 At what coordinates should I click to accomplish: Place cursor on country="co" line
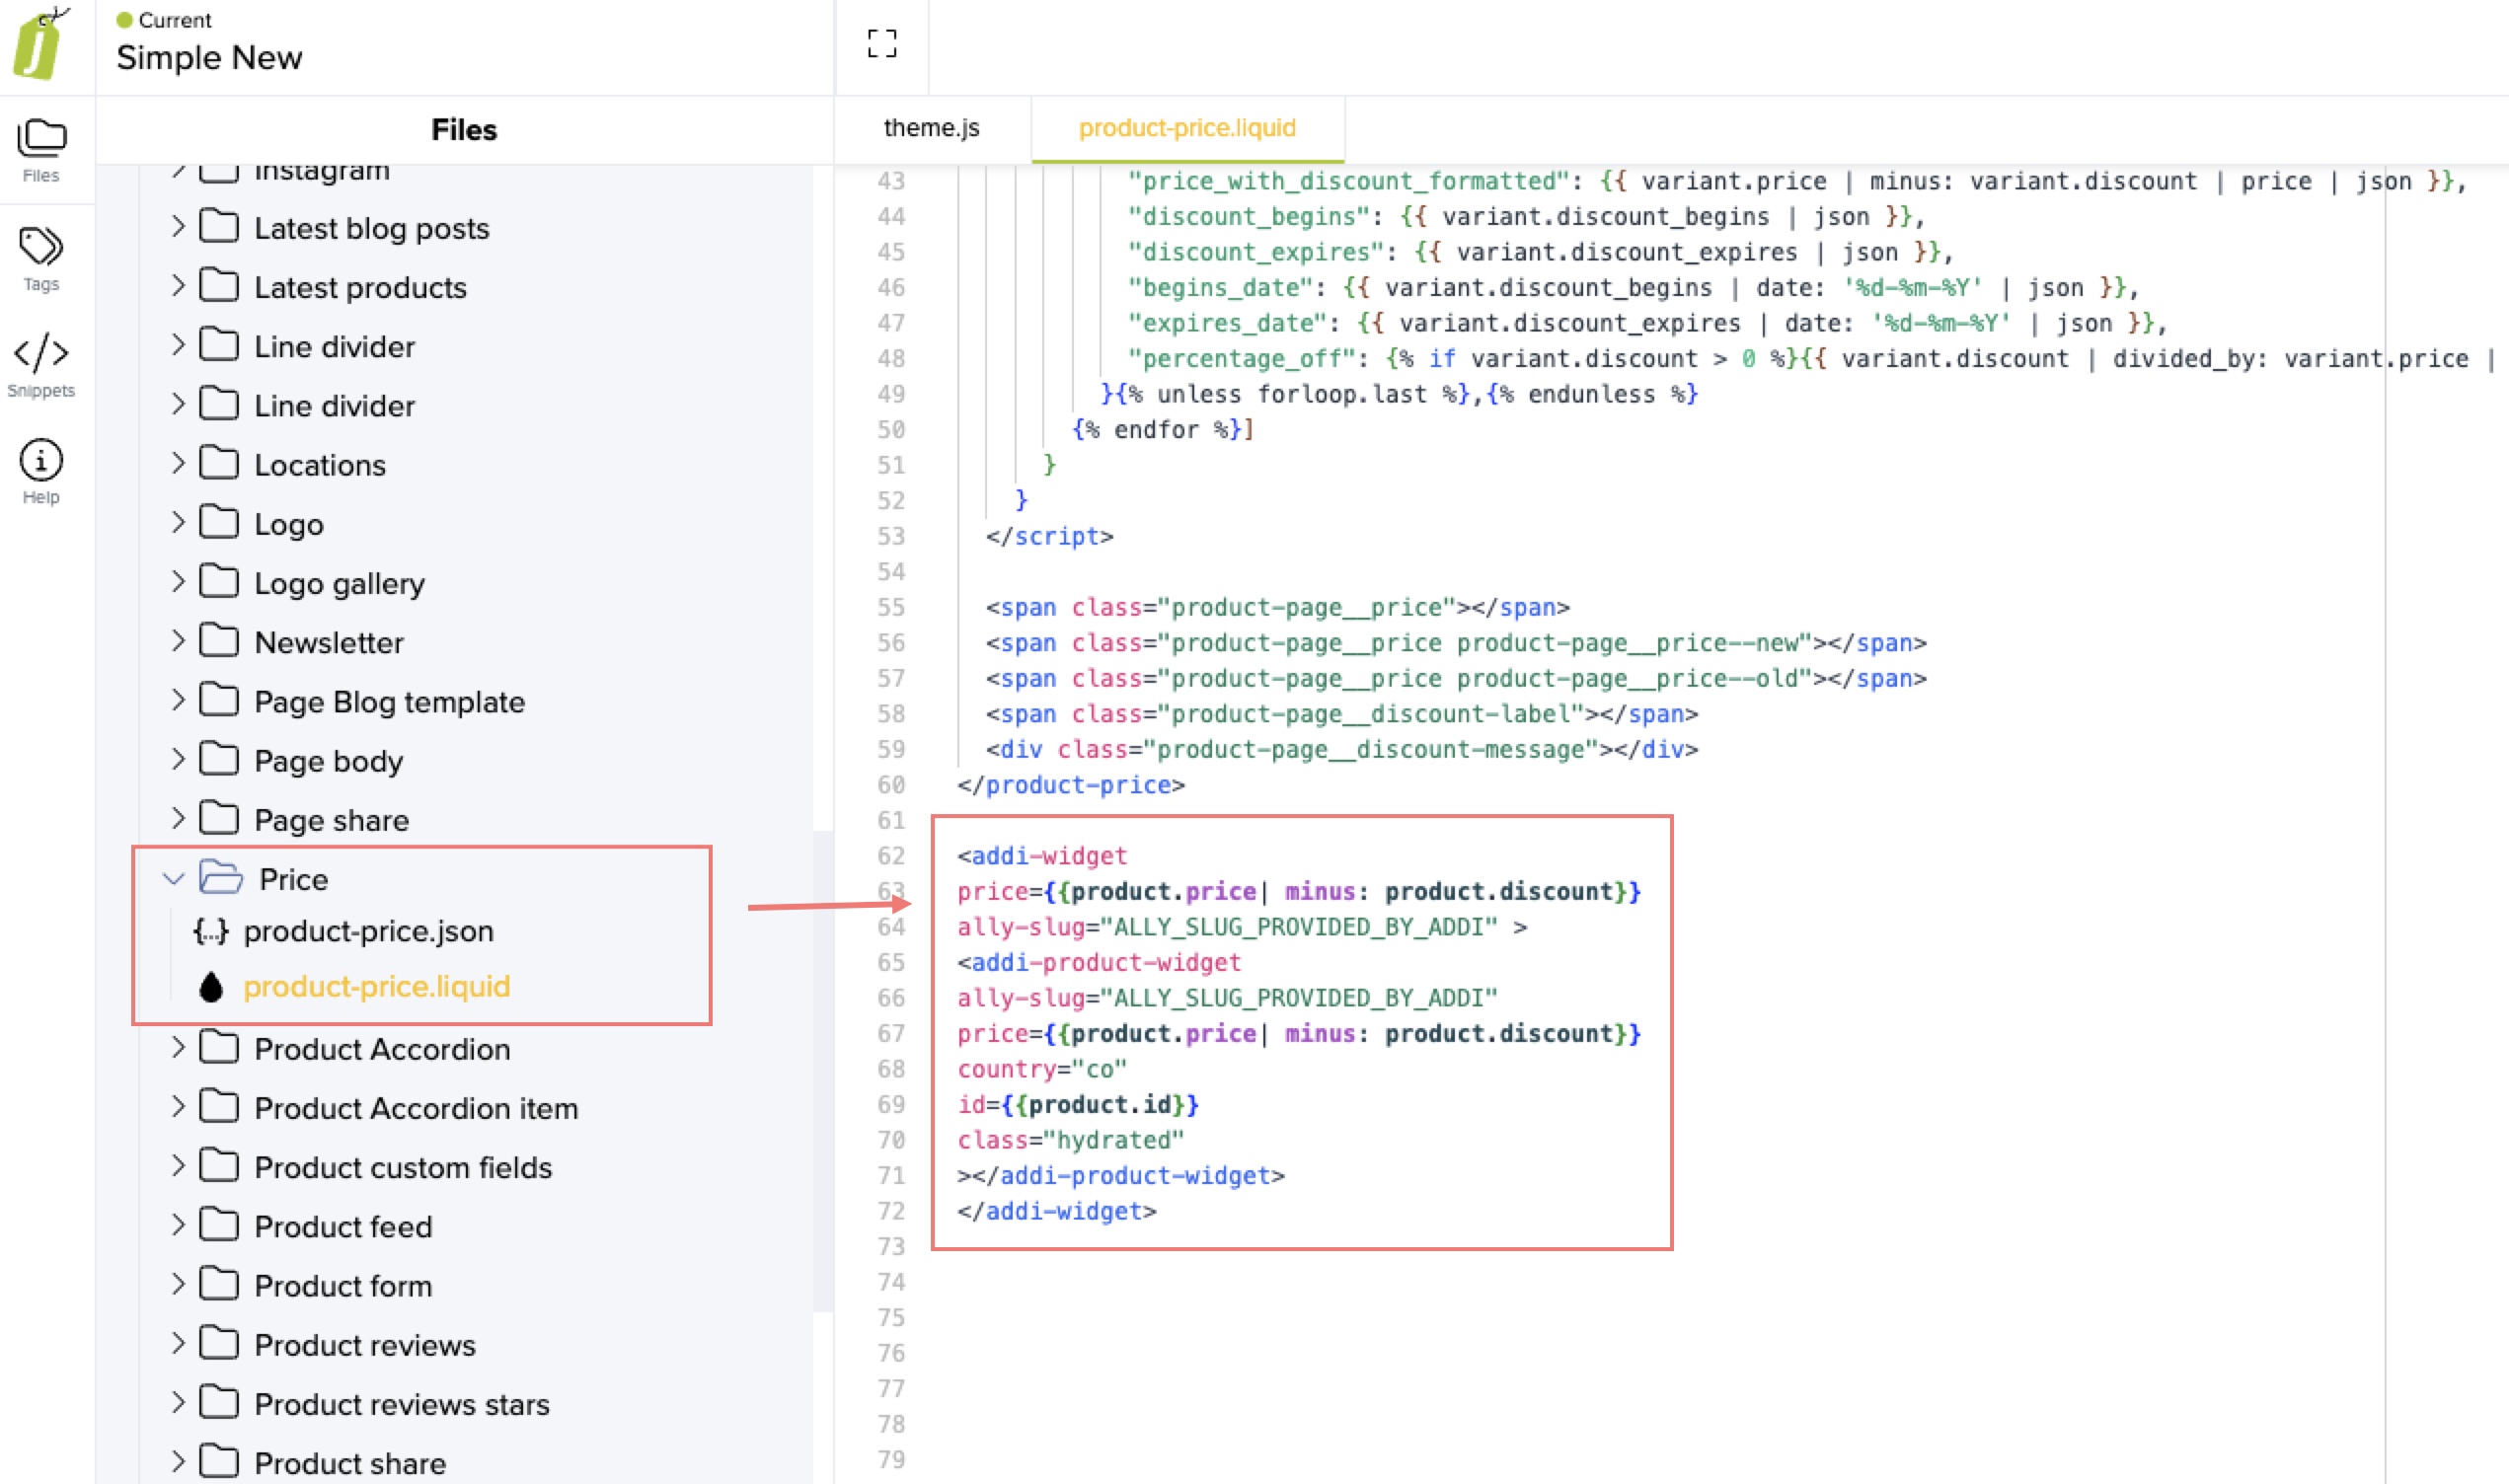point(1041,1069)
